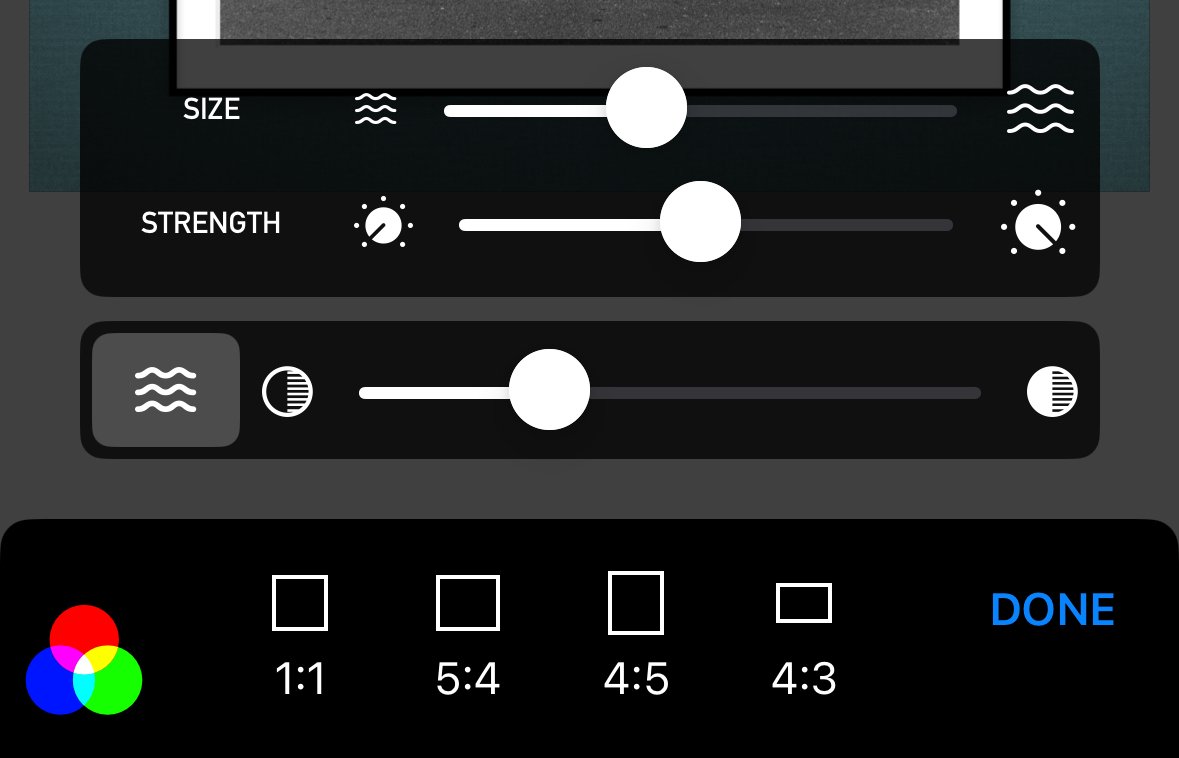
Task: Click the photo preview above the panel
Action: (x=590, y=20)
